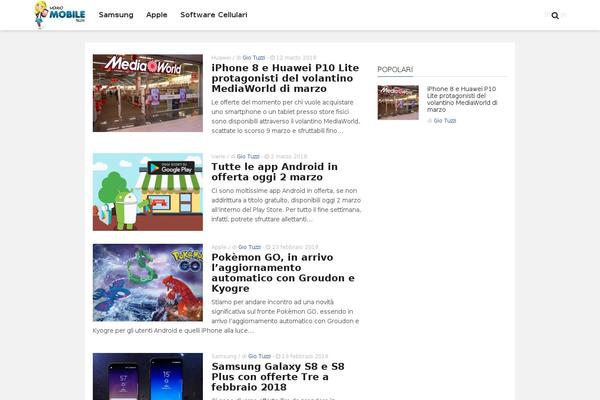Open the small MediaWorld thumbnail under Popolari
Image resolution: width=600 pixels, height=400 pixels.
398,102
